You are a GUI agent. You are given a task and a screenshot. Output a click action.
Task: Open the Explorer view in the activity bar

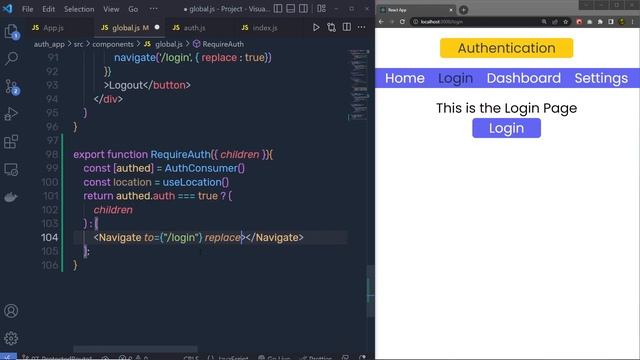[11, 31]
